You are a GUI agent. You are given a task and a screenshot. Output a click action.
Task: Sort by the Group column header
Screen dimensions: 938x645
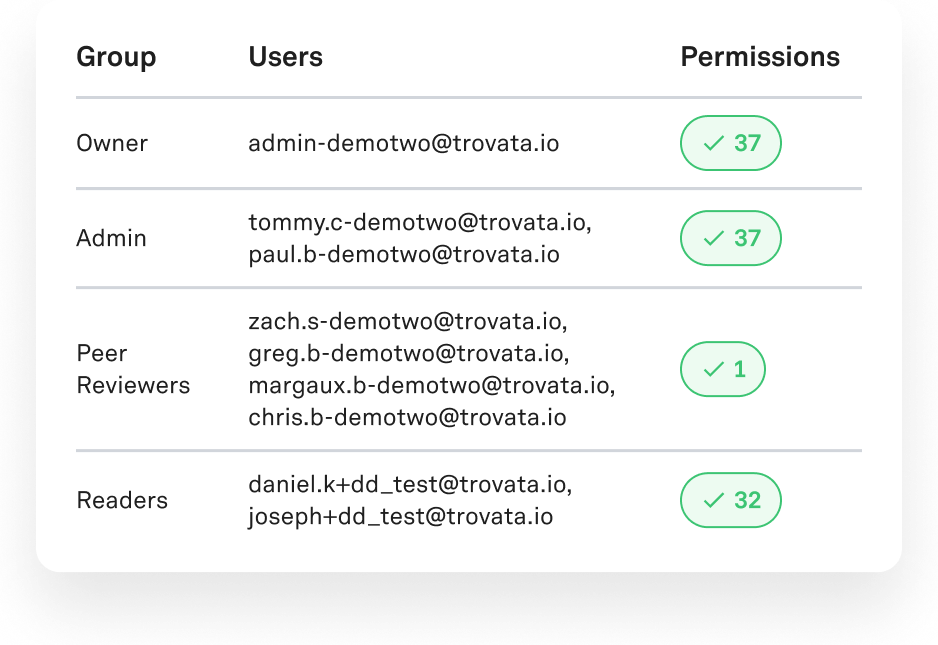(x=116, y=57)
